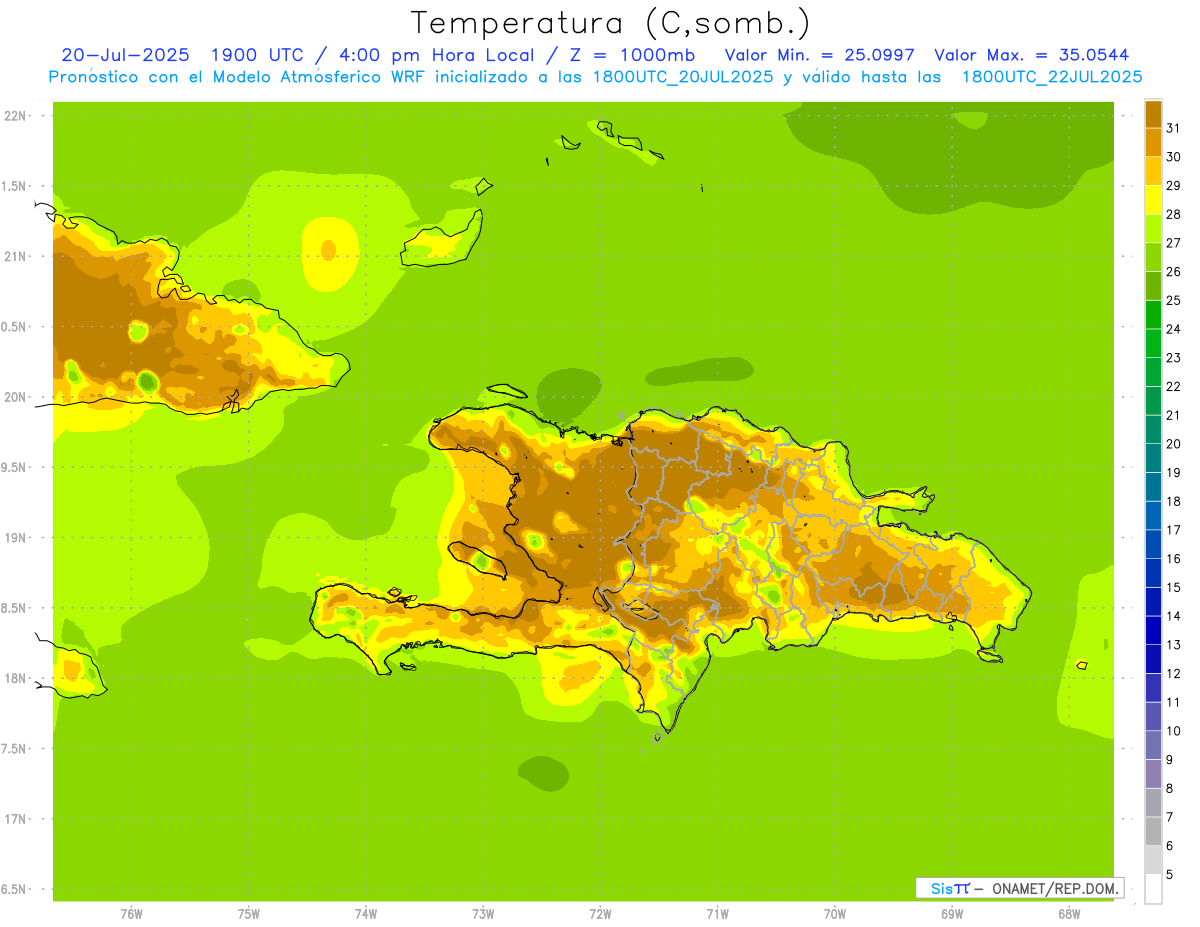This screenshot has width=1200, height=927.
Task: Click the SisPI – ONAMET/REP.DOM. watermark label
Action: point(1019,888)
